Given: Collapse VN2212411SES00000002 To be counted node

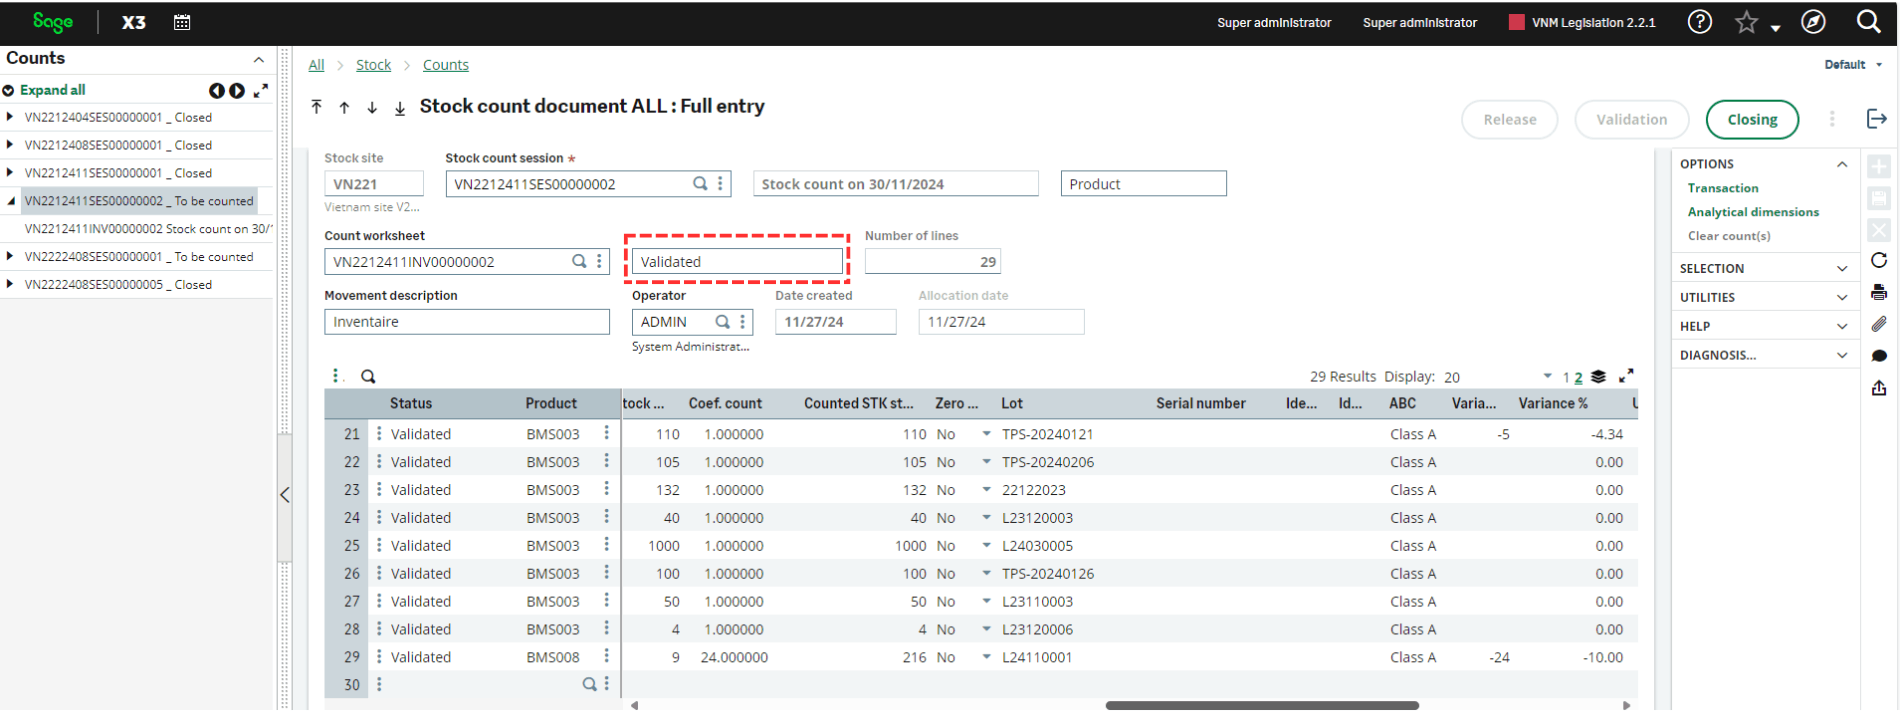Looking at the screenshot, I should (x=11, y=201).
